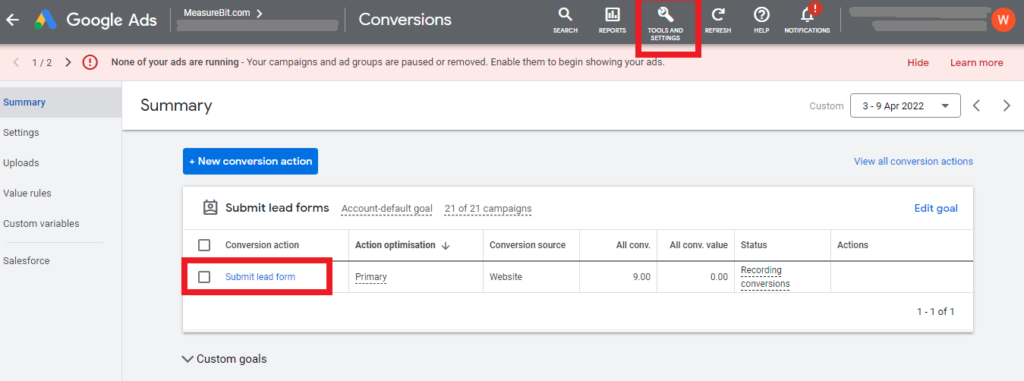Open Tools and Settings wrench icon
1024x381 pixels.
tap(665, 15)
